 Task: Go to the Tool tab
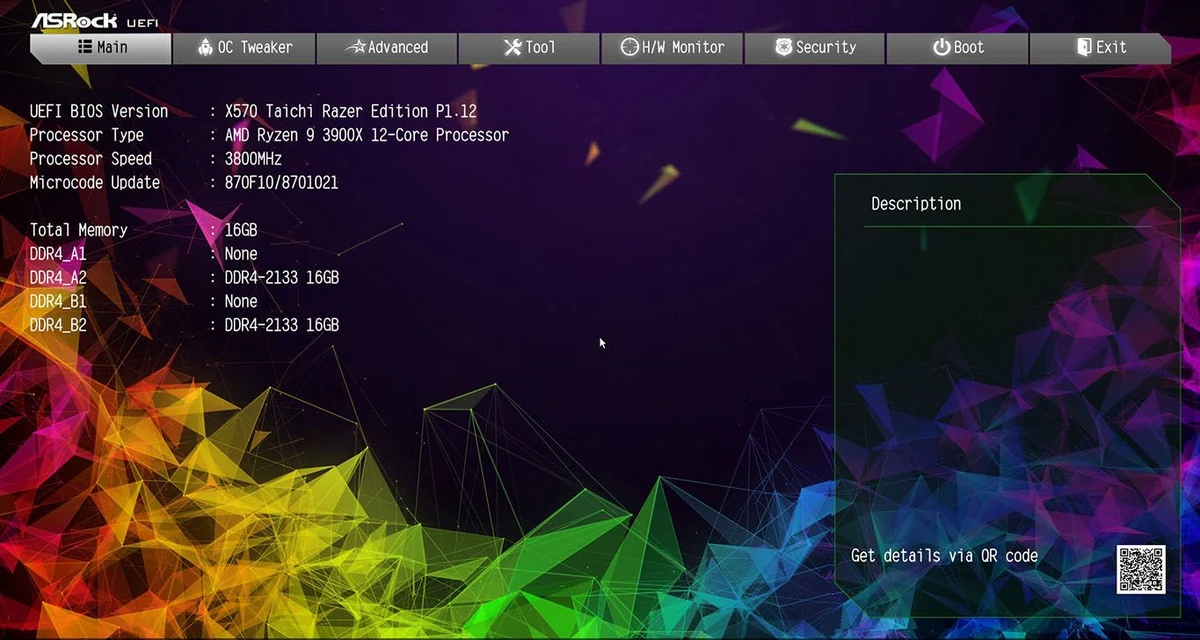528,48
